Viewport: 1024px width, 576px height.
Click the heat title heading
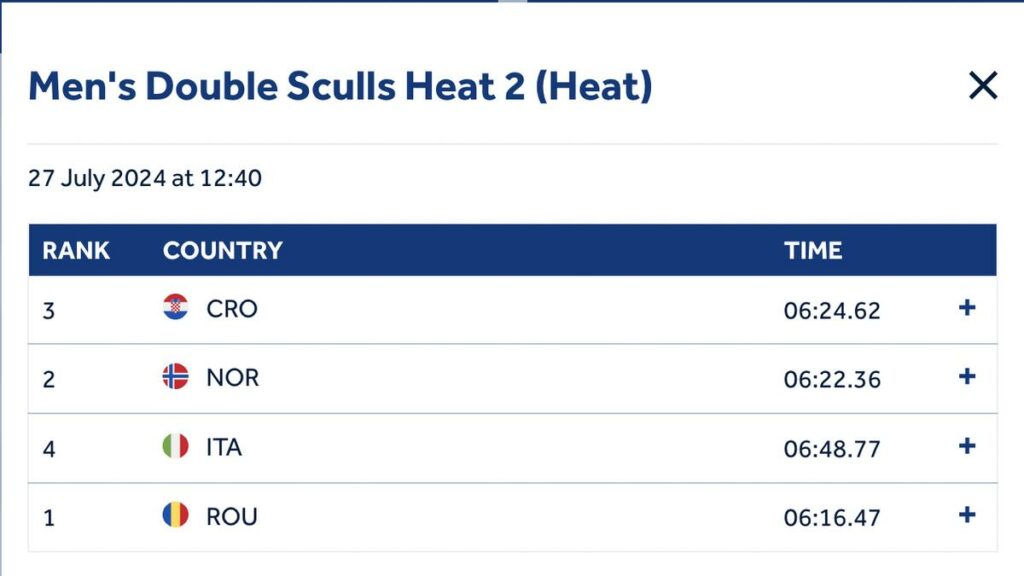coord(340,86)
